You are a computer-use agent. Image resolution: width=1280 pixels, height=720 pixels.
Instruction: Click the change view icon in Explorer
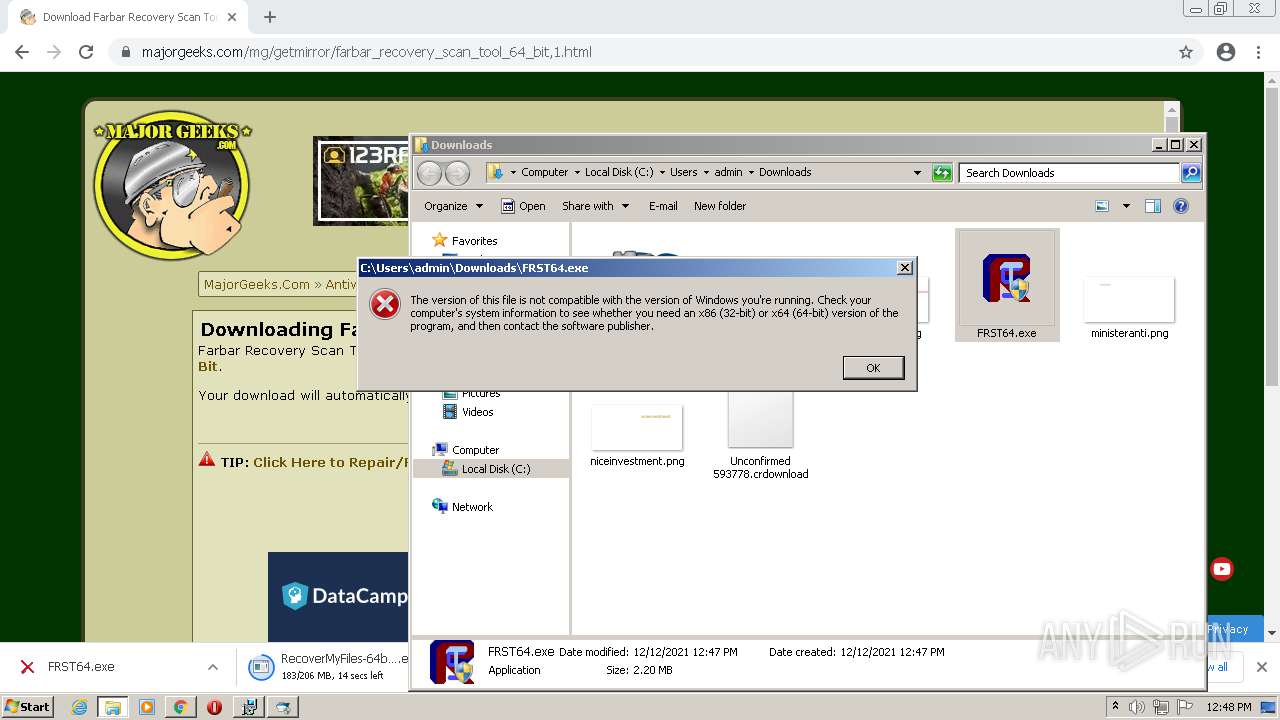point(1102,206)
